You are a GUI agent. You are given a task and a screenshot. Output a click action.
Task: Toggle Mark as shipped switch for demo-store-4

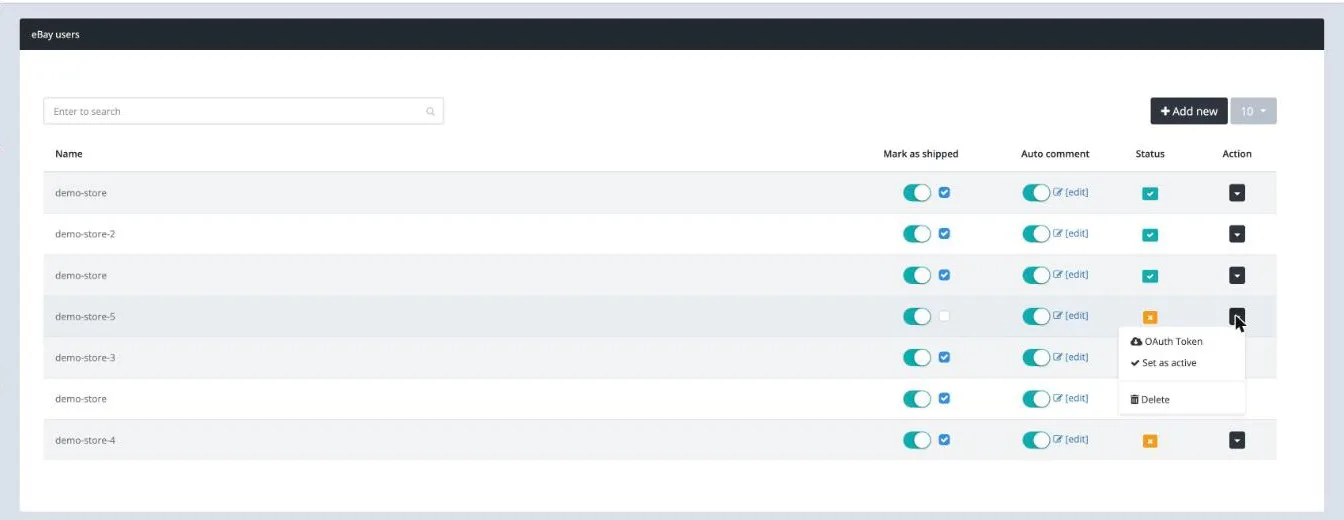coord(917,440)
